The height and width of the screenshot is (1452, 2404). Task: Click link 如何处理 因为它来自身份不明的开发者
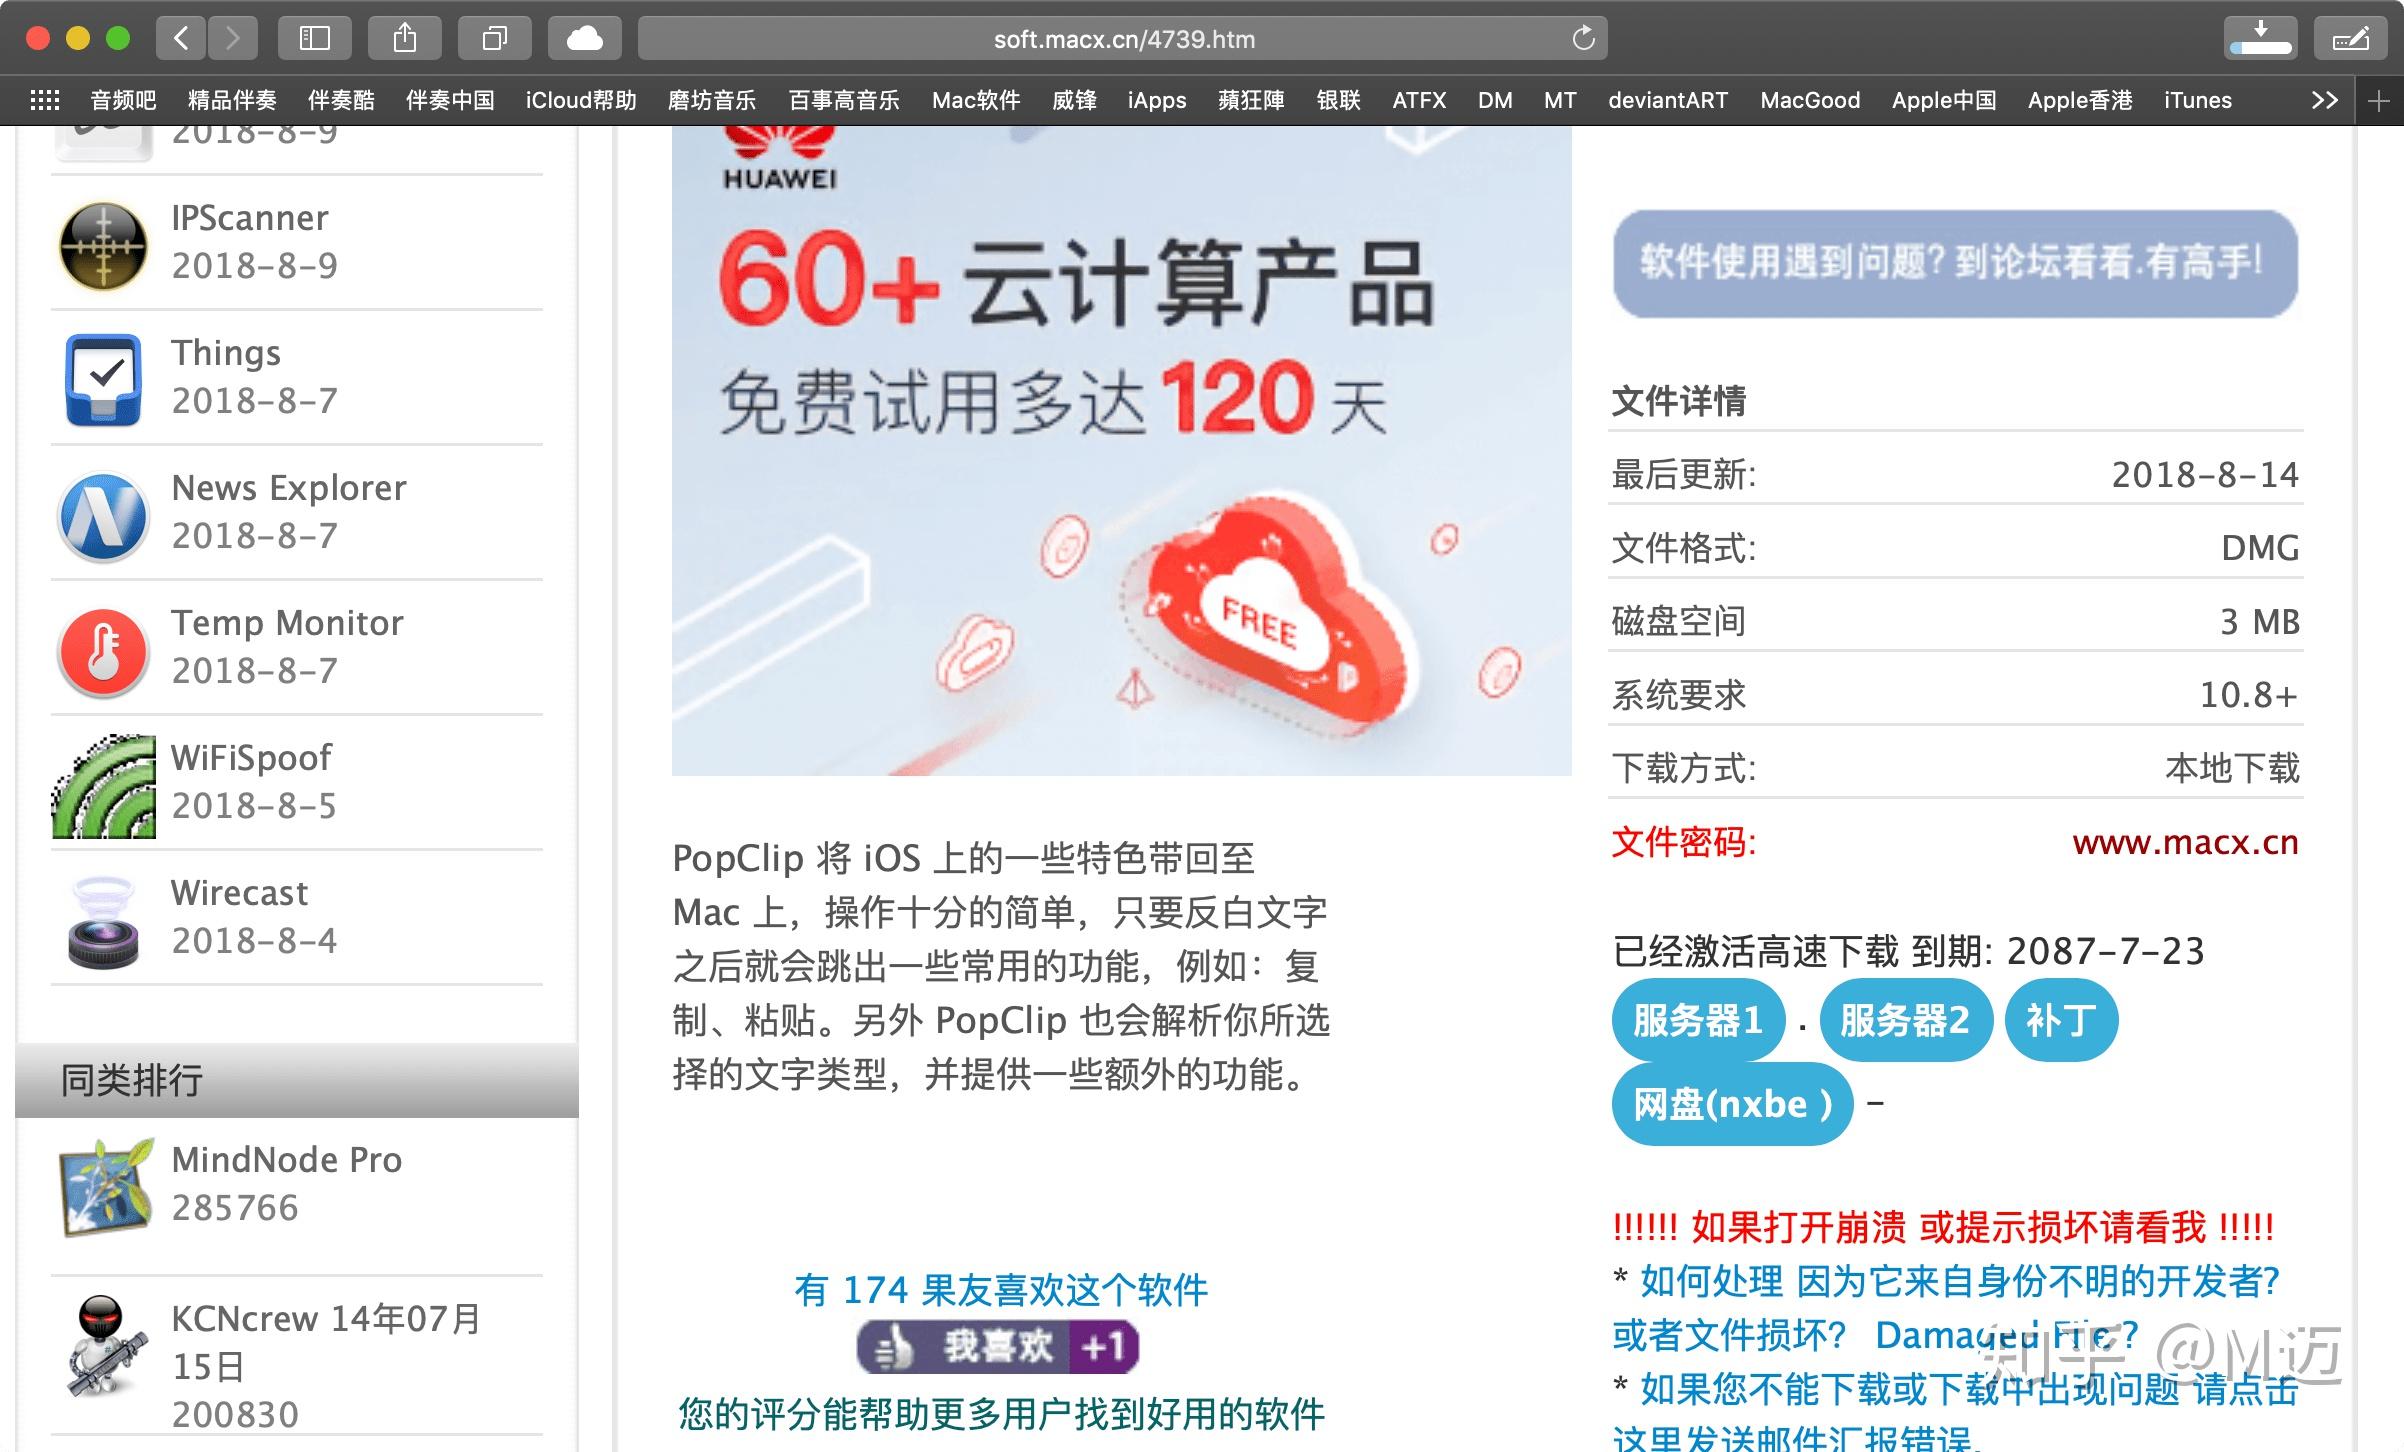(x=1959, y=1281)
